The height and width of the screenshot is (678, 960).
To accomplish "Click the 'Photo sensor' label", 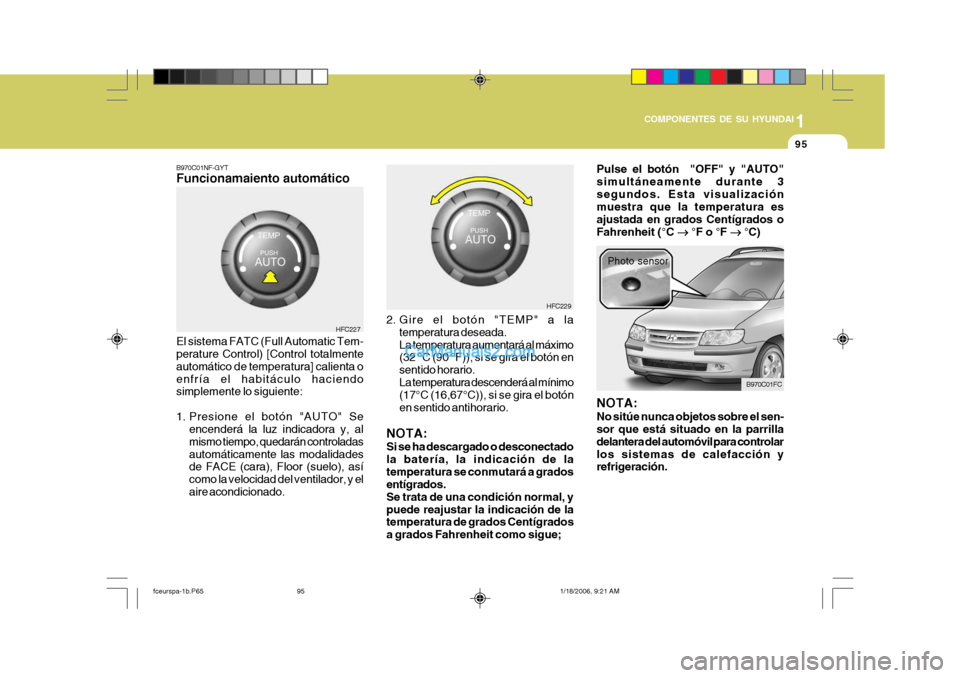I will (x=638, y=261).
